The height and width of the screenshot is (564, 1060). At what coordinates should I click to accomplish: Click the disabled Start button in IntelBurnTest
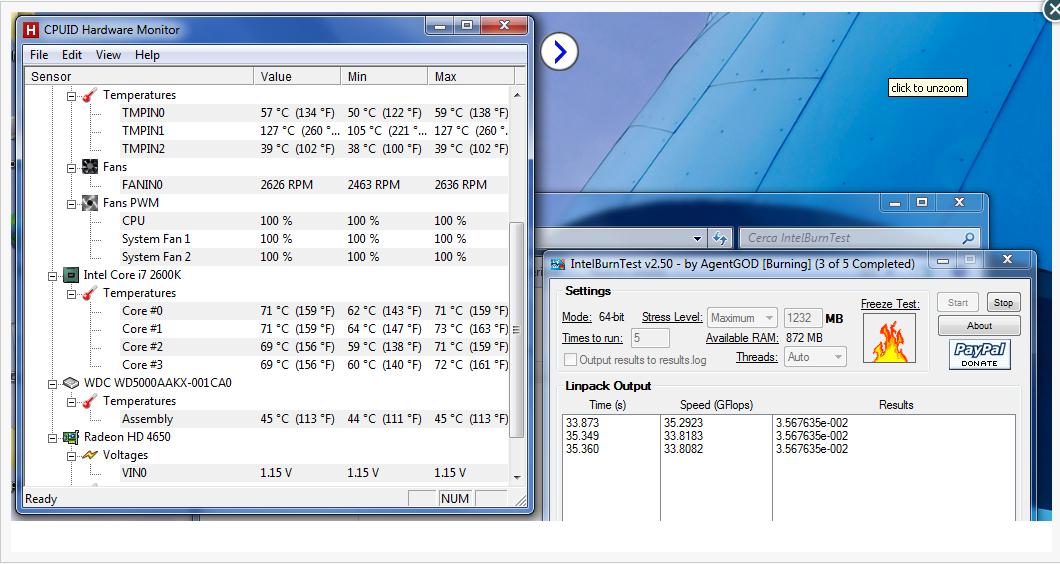click(957, 302)
